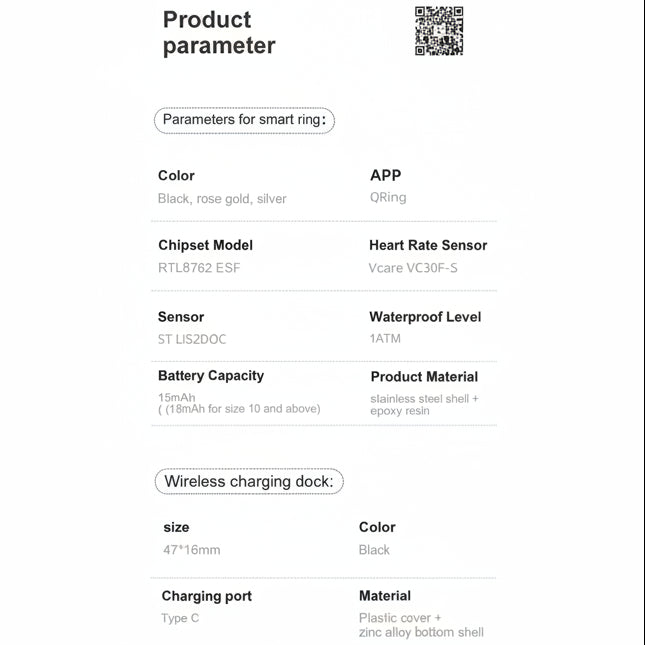Click the Product parameter heading
This screenshot has height=645, width=645.
219,32
